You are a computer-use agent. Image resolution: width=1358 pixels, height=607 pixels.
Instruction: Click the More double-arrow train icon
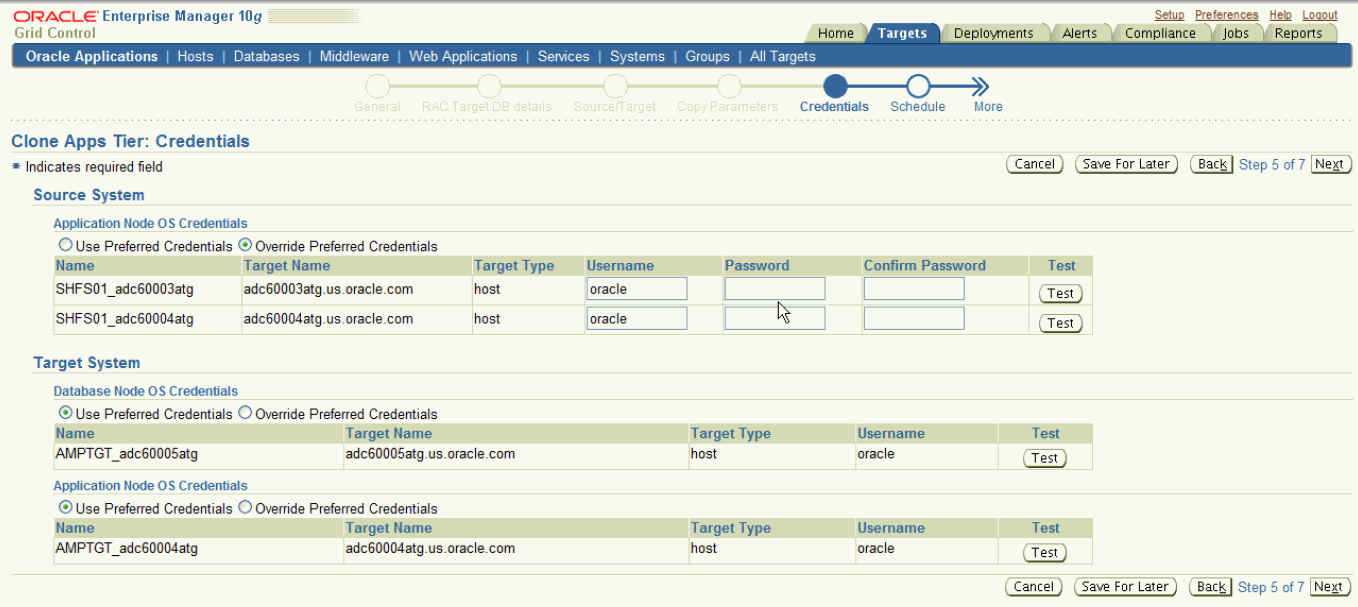coord(981,87)
